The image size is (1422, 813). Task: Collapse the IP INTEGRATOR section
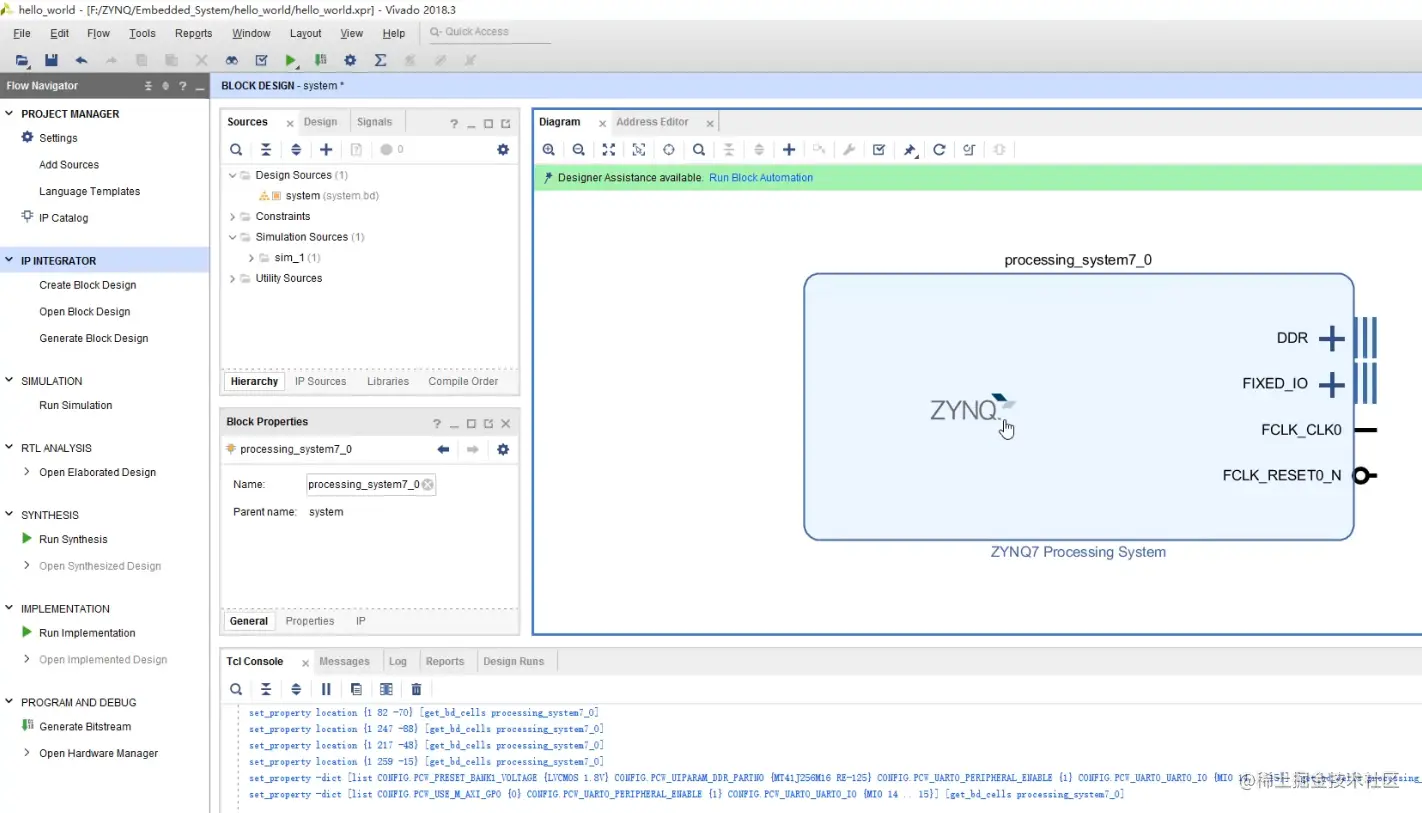tap(10, 261)
